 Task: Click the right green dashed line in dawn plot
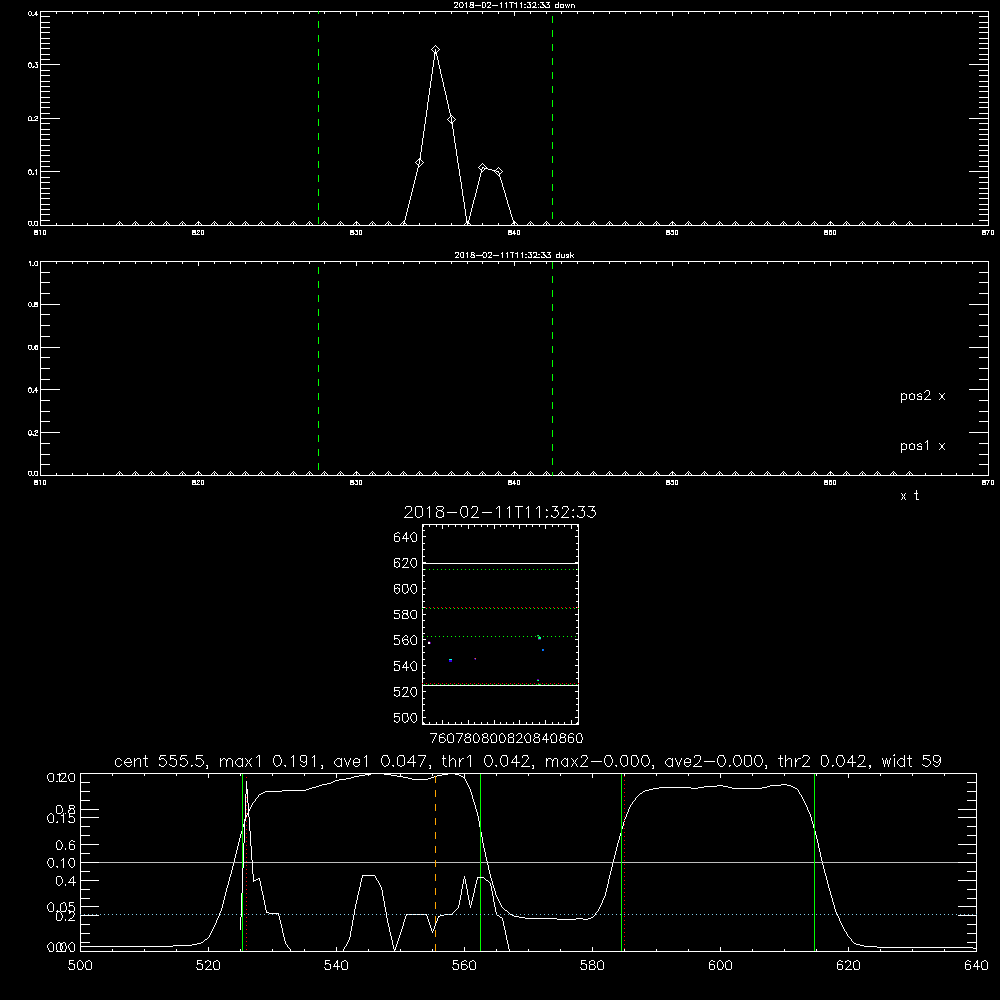tap(552, 118)
